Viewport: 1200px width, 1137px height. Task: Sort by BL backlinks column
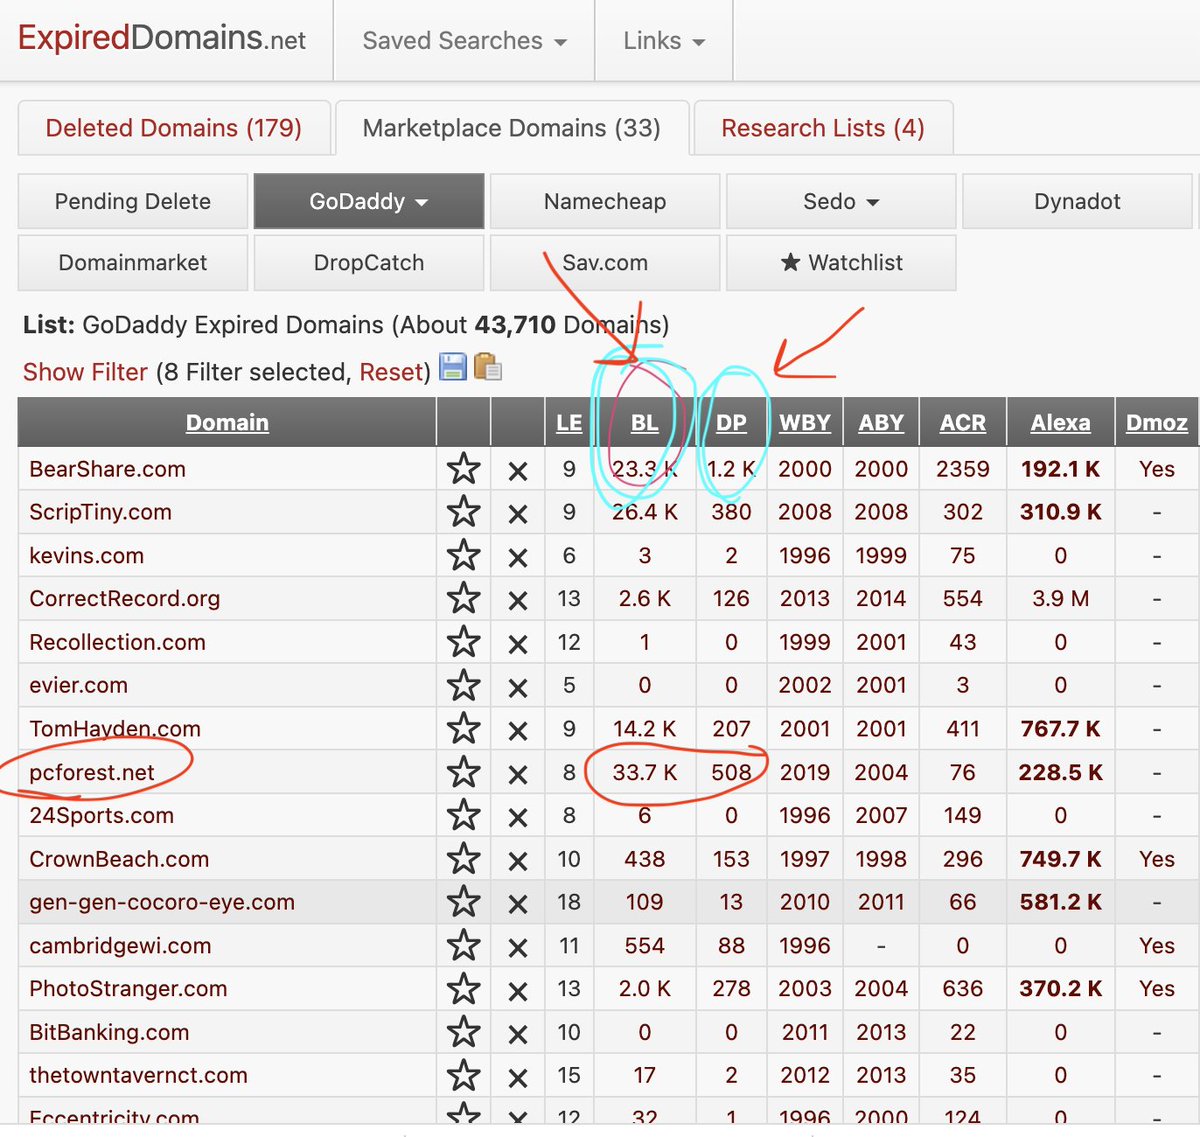645,422
